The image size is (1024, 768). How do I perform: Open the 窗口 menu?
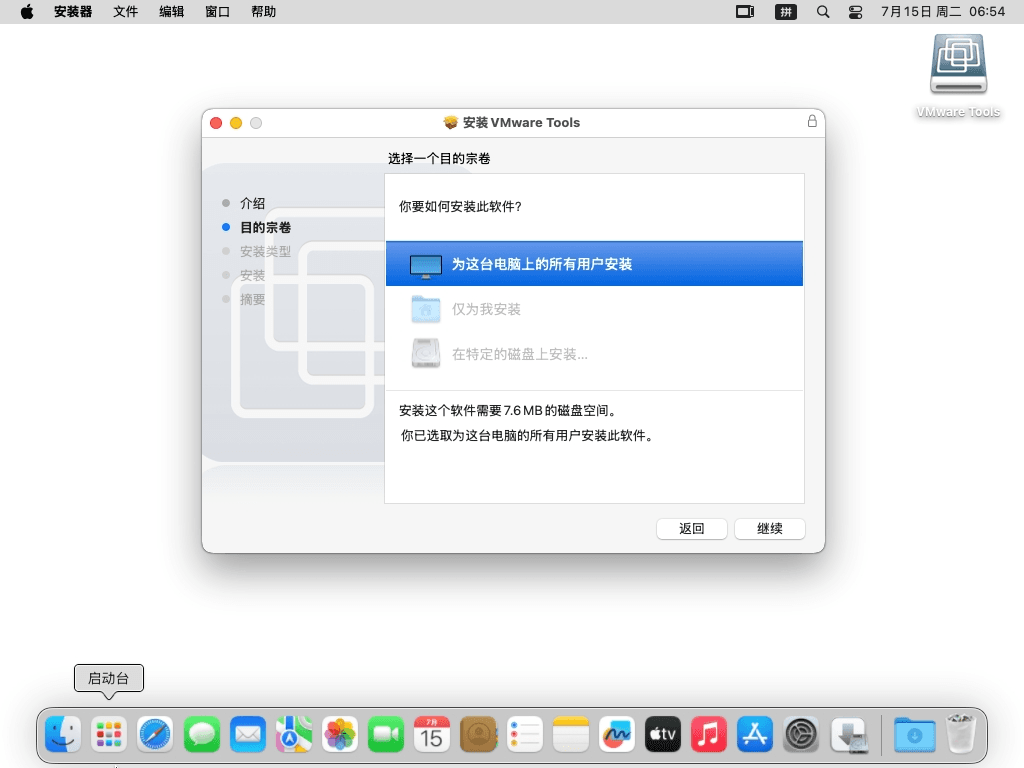pos(217,12)
